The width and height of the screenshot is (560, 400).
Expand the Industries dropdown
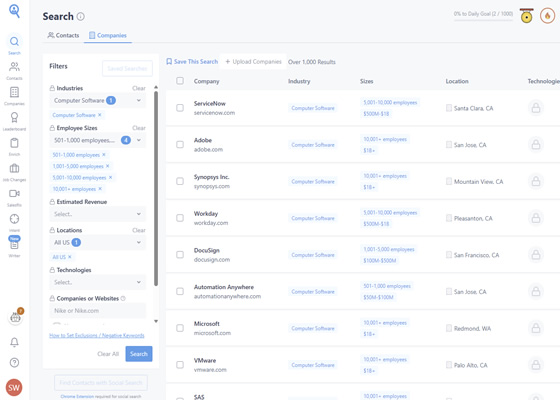(98, 100)
